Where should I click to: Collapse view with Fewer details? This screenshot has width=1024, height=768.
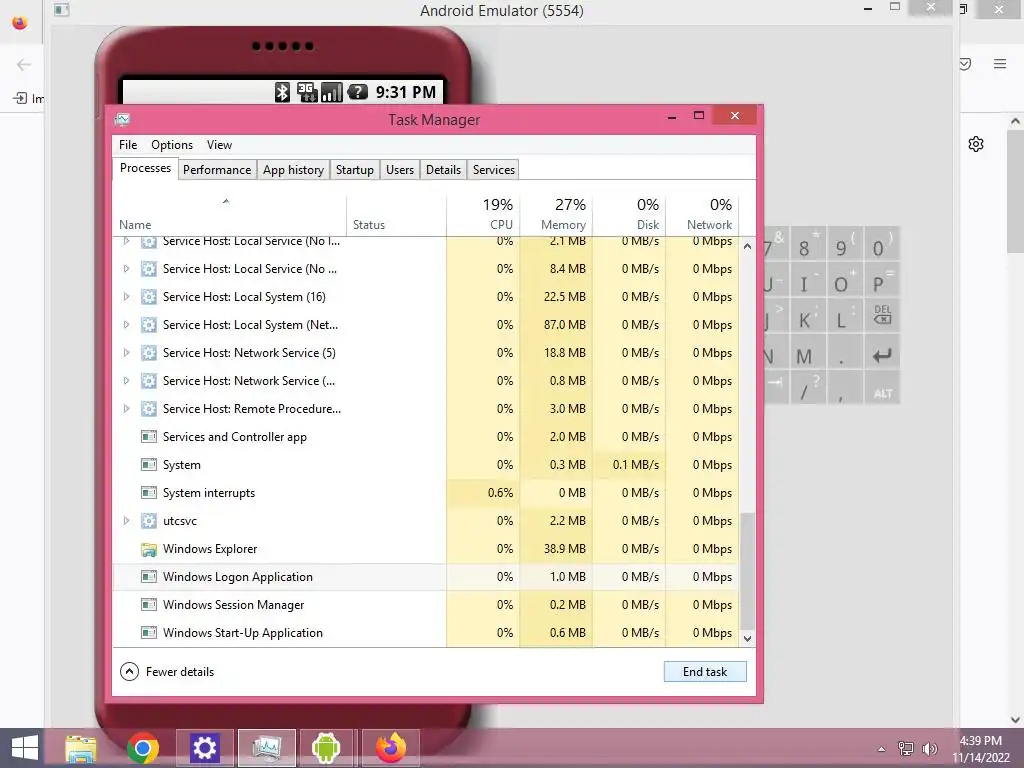pyautogui.click(x=167, y=671)
